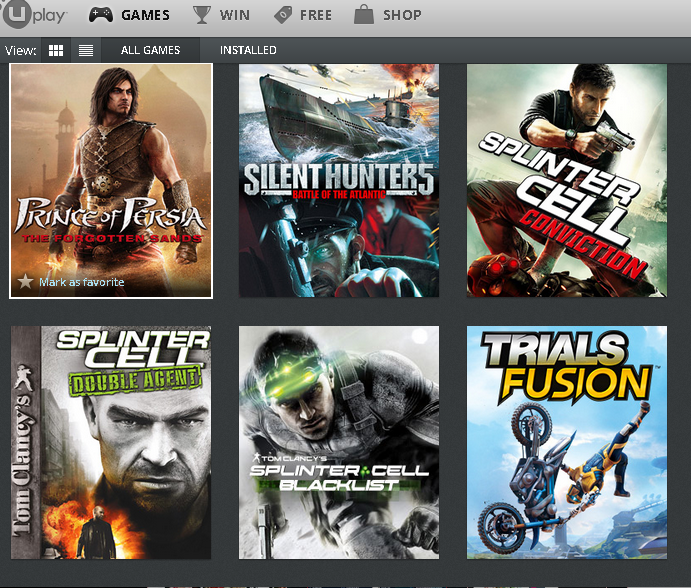Select the INSTALLED tab
The width and height of the screenshot is (691, 588).
[x=248, y=50]
